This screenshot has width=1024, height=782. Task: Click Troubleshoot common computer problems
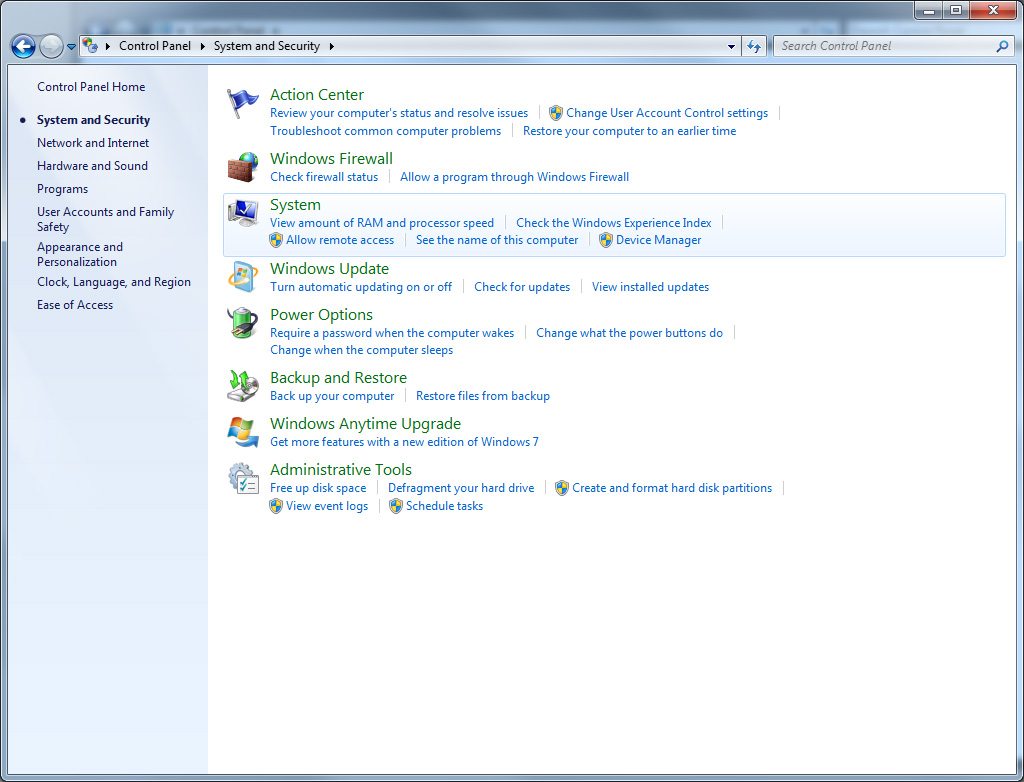385,131
